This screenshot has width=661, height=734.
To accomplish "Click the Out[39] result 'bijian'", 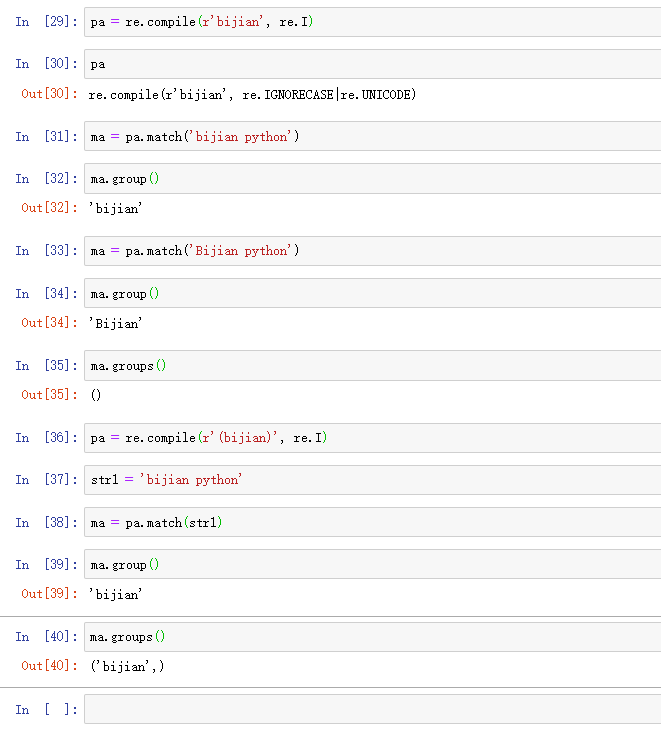I will tap(116, 595).
